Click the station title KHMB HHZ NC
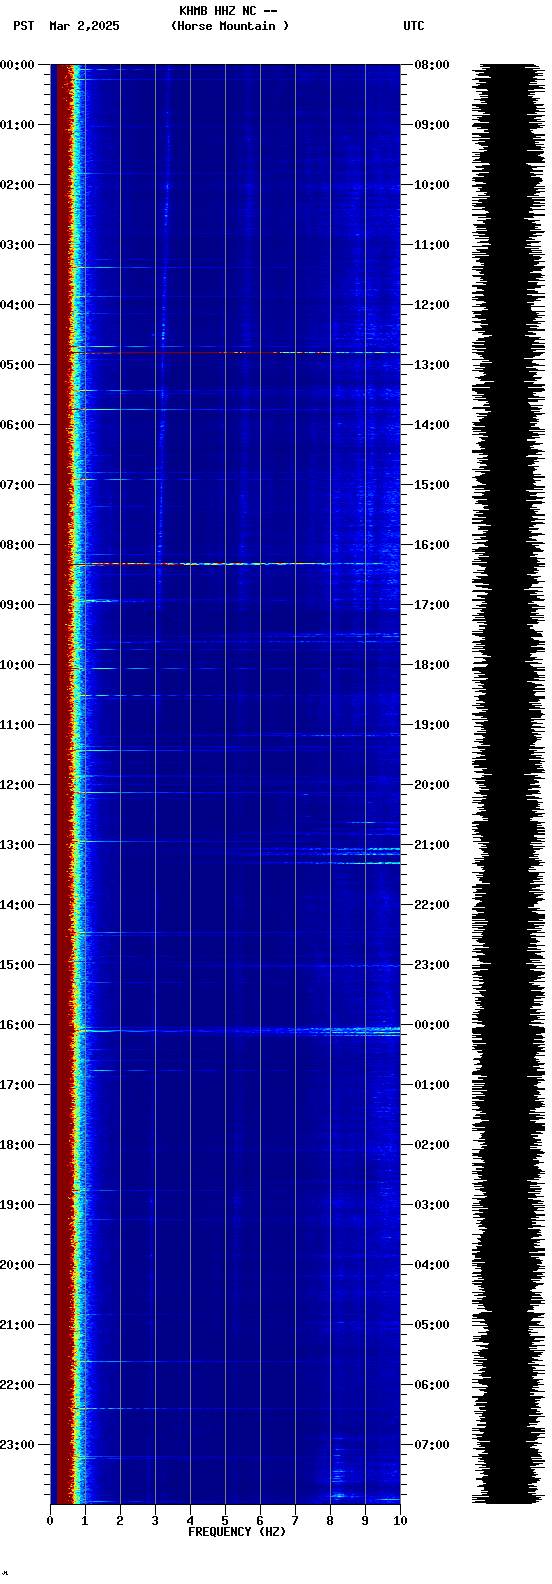Image resolution: width=552 pixels, height=1584 pixels. 217,11
